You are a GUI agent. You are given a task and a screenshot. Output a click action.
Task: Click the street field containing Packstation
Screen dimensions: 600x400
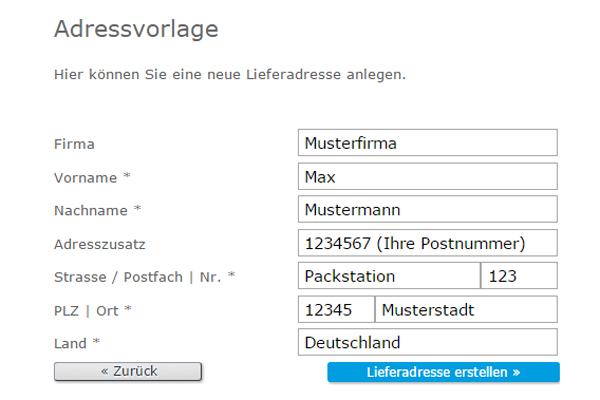tap(389, 276)
